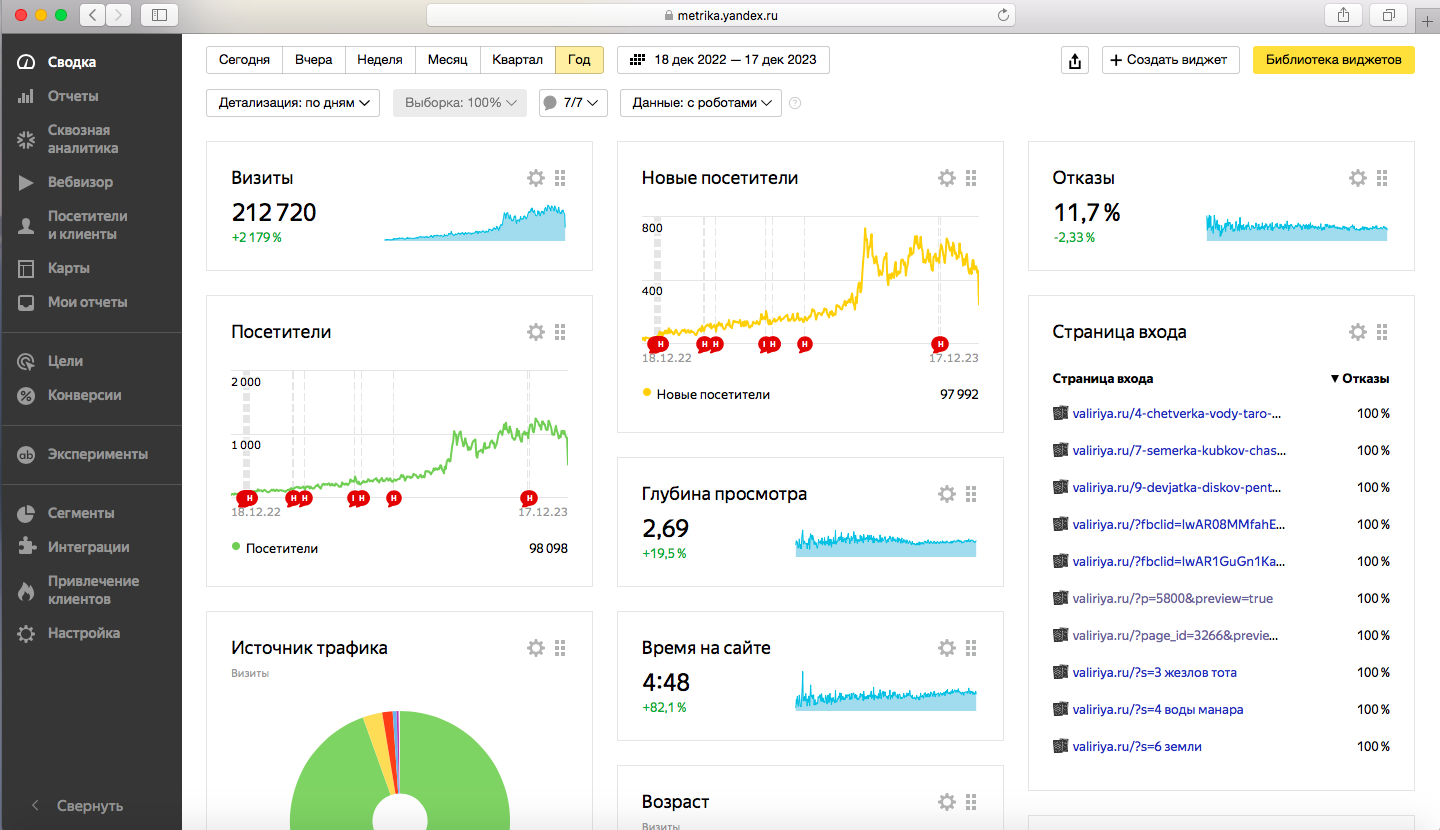Viewport: 1440px width, 830px height.
Task: Open the valiriya.ru/9-devjatka-diskov link
Action: [x=1177, y=487]
